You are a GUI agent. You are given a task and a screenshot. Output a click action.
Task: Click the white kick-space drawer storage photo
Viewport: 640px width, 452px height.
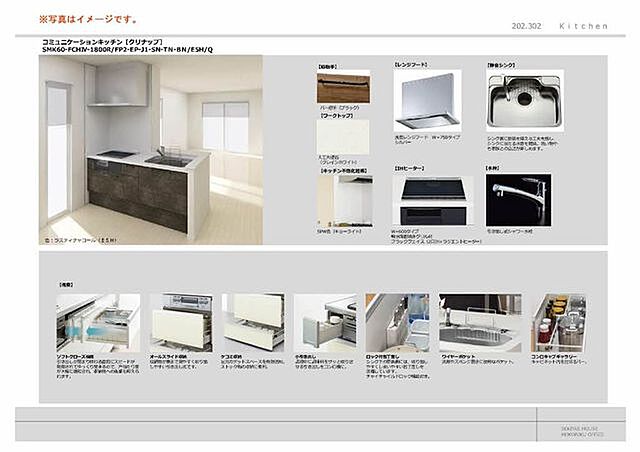[x=253, y=321]
